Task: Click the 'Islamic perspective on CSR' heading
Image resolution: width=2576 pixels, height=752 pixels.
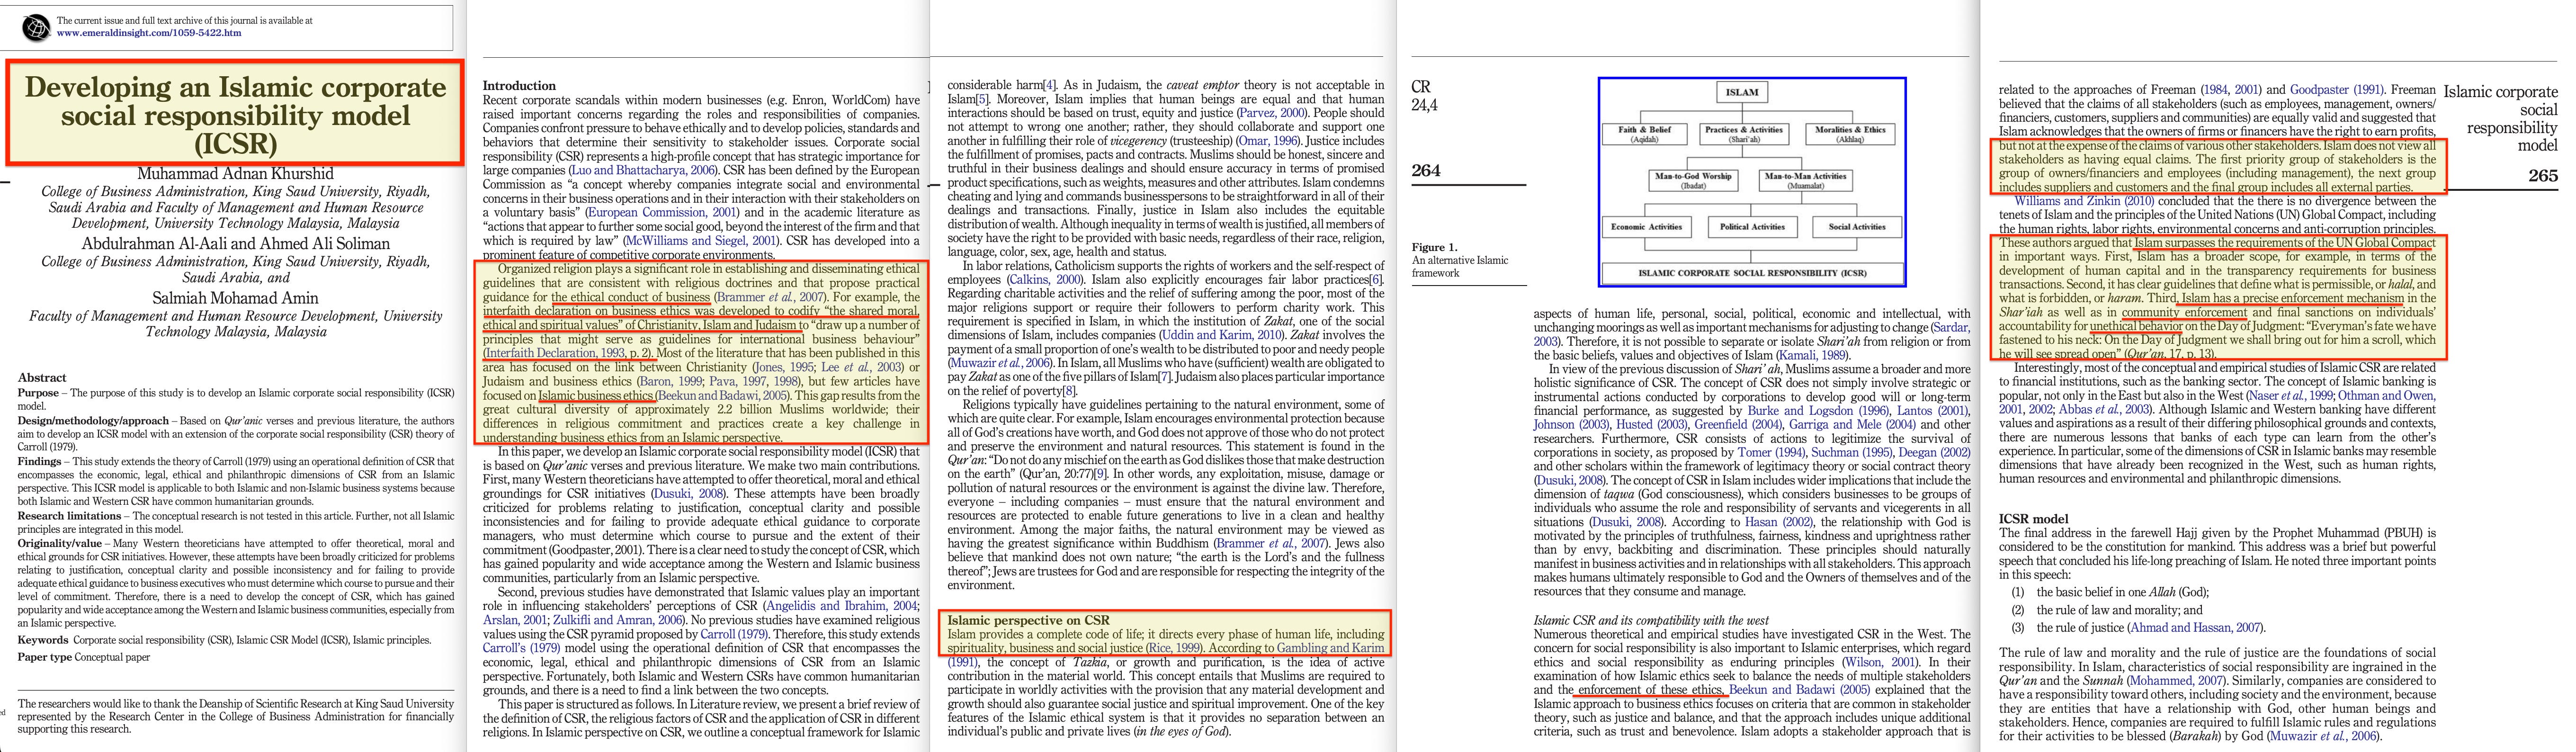Action: point(1028,620)
